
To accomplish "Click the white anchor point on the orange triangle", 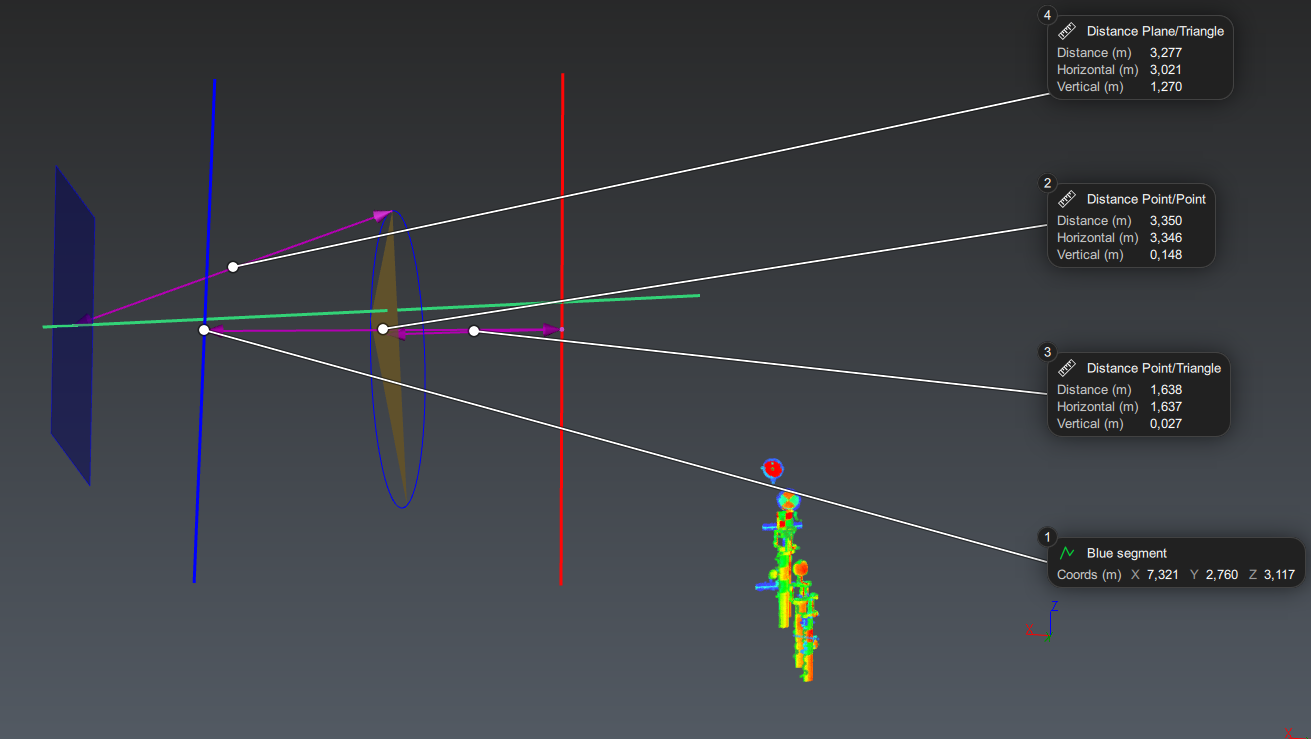I will (x=383, y=329).
